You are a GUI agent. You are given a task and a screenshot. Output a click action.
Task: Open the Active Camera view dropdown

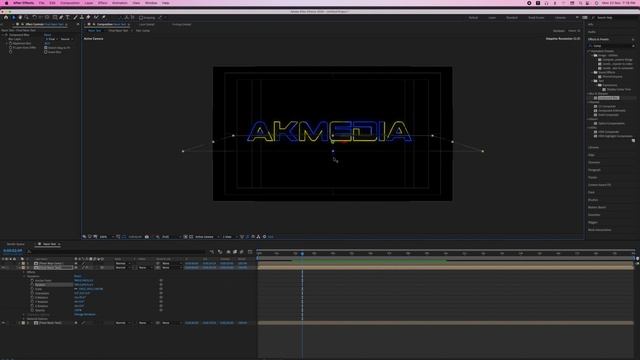(x=206, y=237)
